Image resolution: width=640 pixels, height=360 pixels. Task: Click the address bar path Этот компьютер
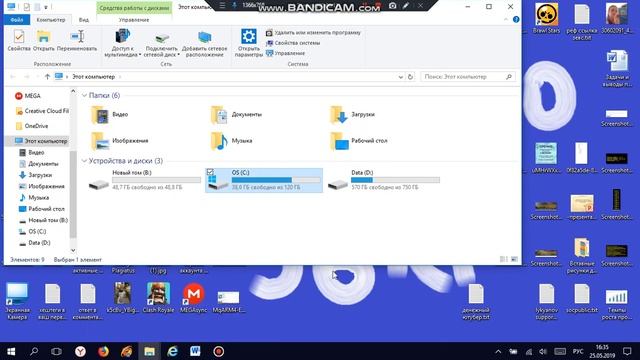coord(93,77)
